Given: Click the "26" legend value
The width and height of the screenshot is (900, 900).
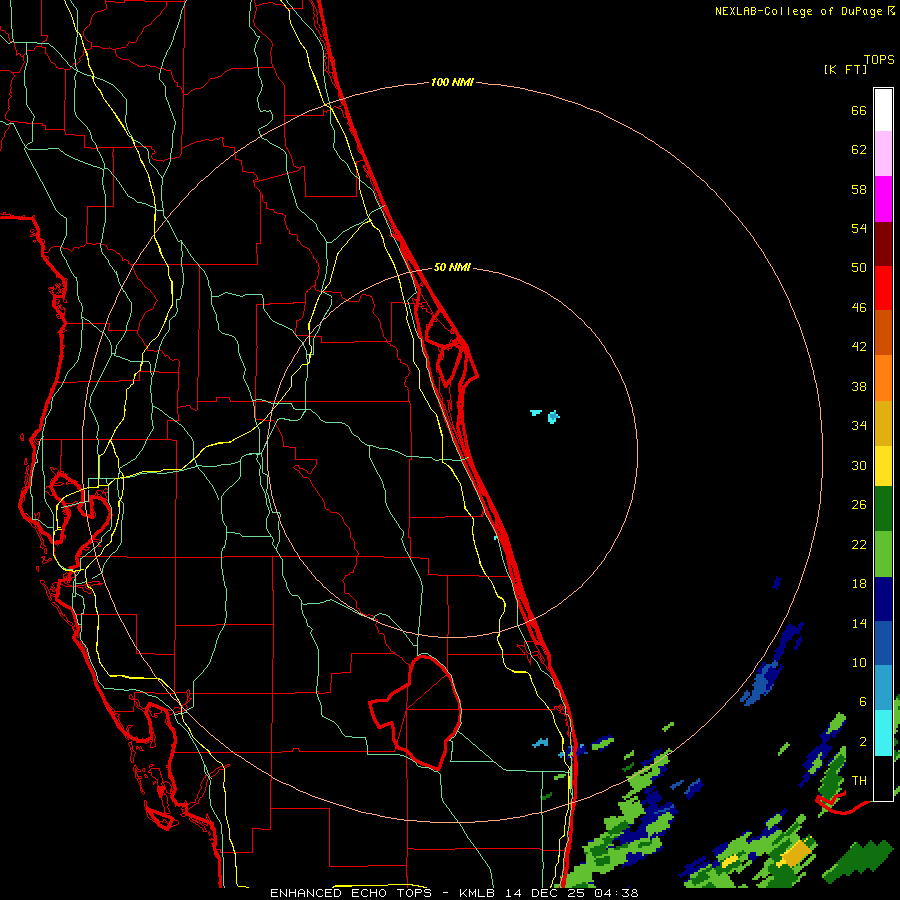Looking at the screenshot, I should pos(859,505).
